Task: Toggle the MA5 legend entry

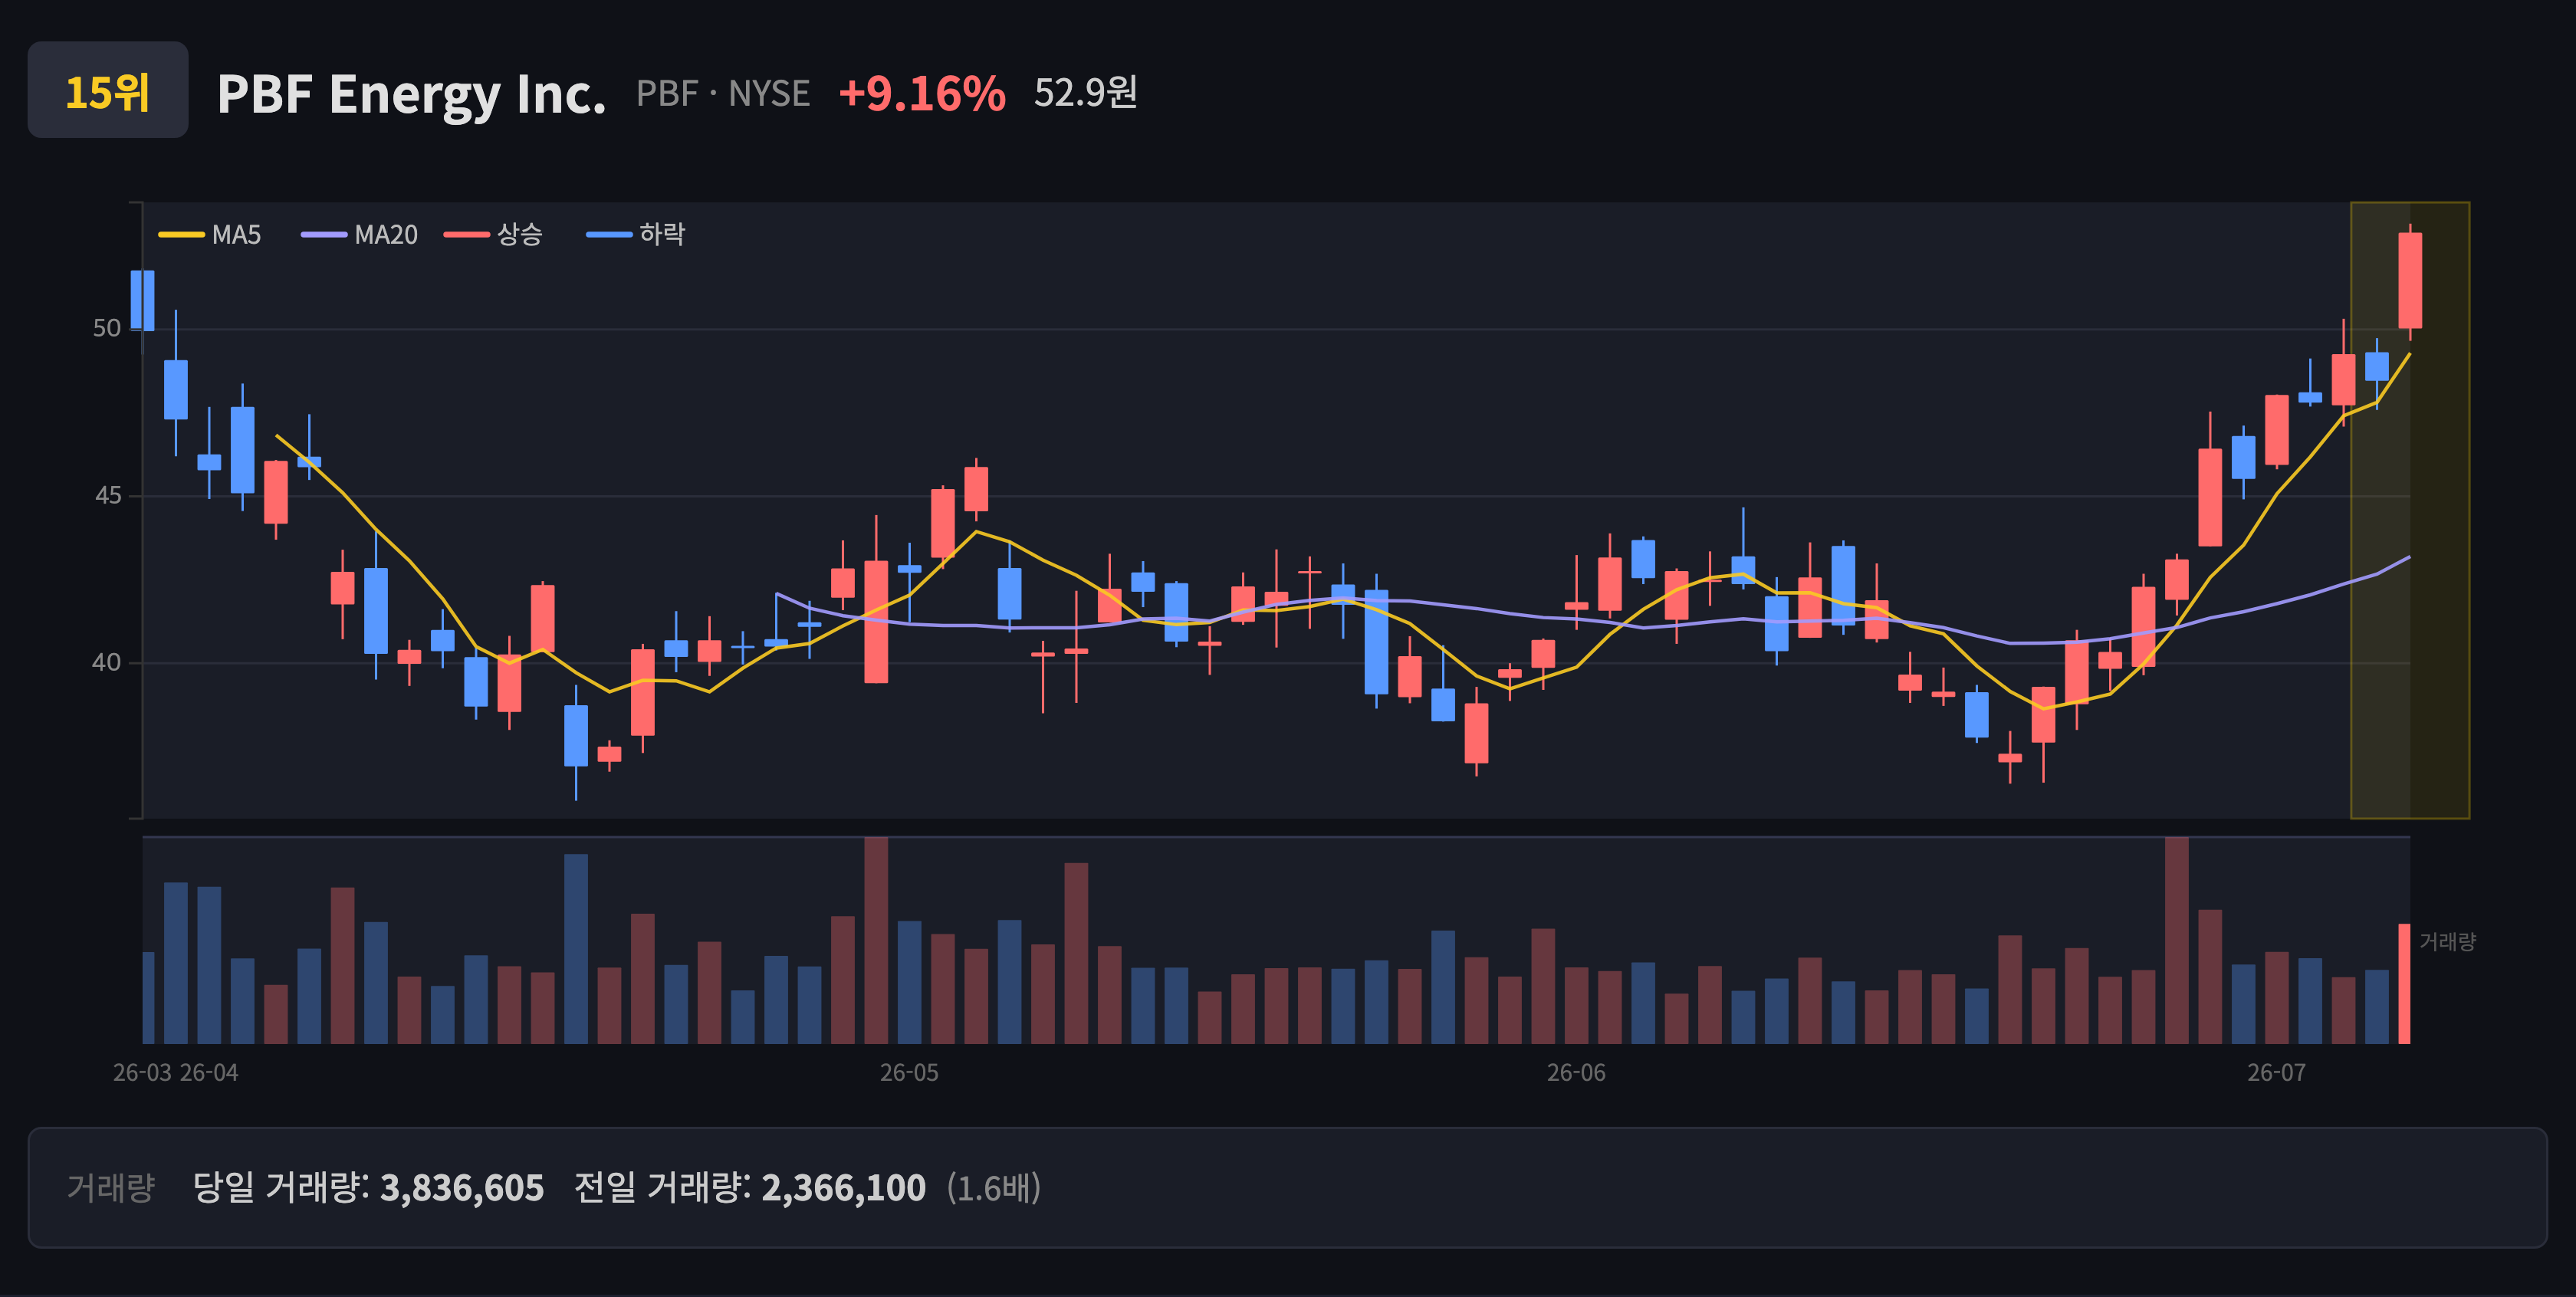Action: click(210, 235)
